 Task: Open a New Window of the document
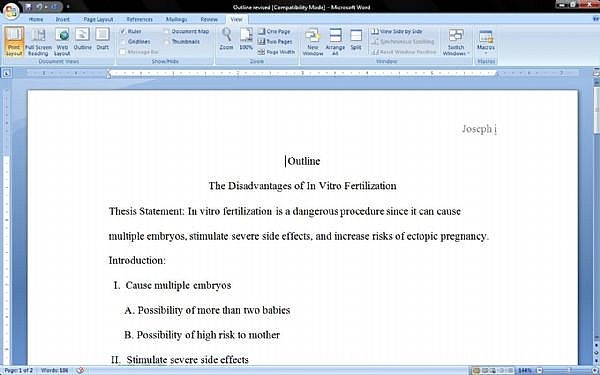[x=313, y=42]
